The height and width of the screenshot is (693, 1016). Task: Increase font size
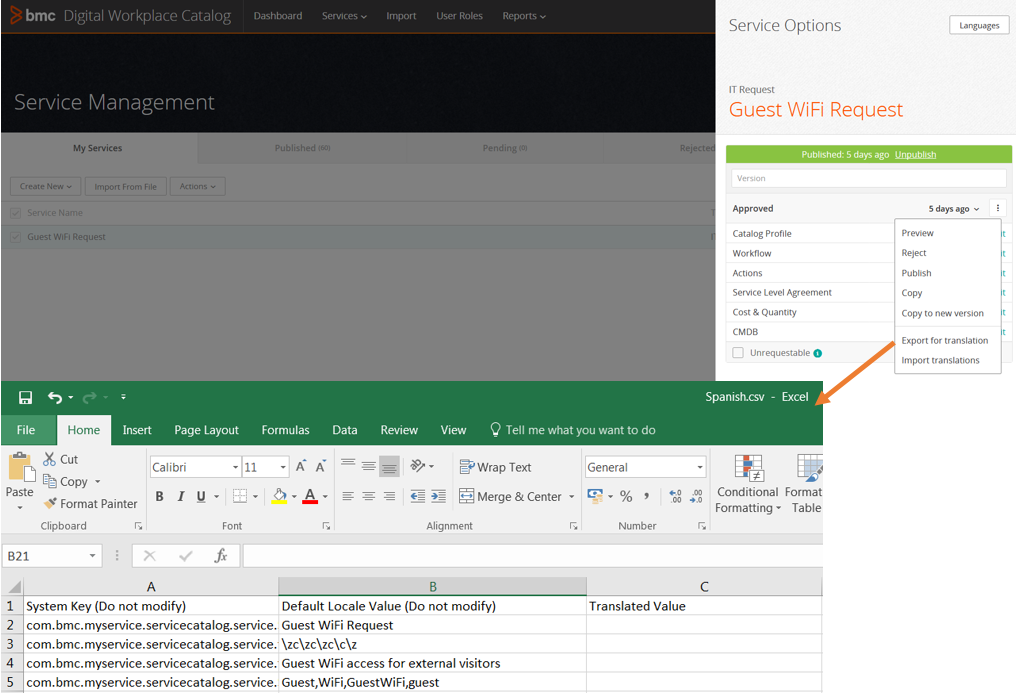click(301, 467)
